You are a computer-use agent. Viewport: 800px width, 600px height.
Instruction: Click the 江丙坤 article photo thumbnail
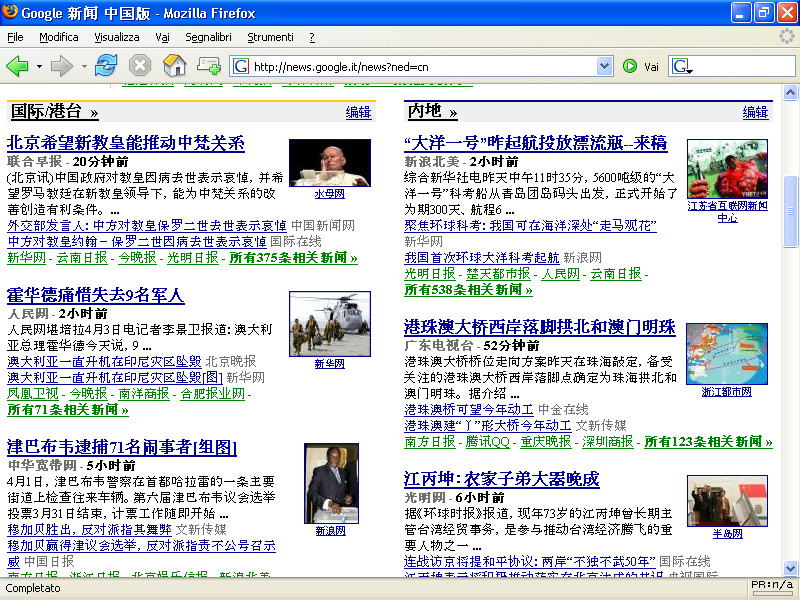pos(727,501)
